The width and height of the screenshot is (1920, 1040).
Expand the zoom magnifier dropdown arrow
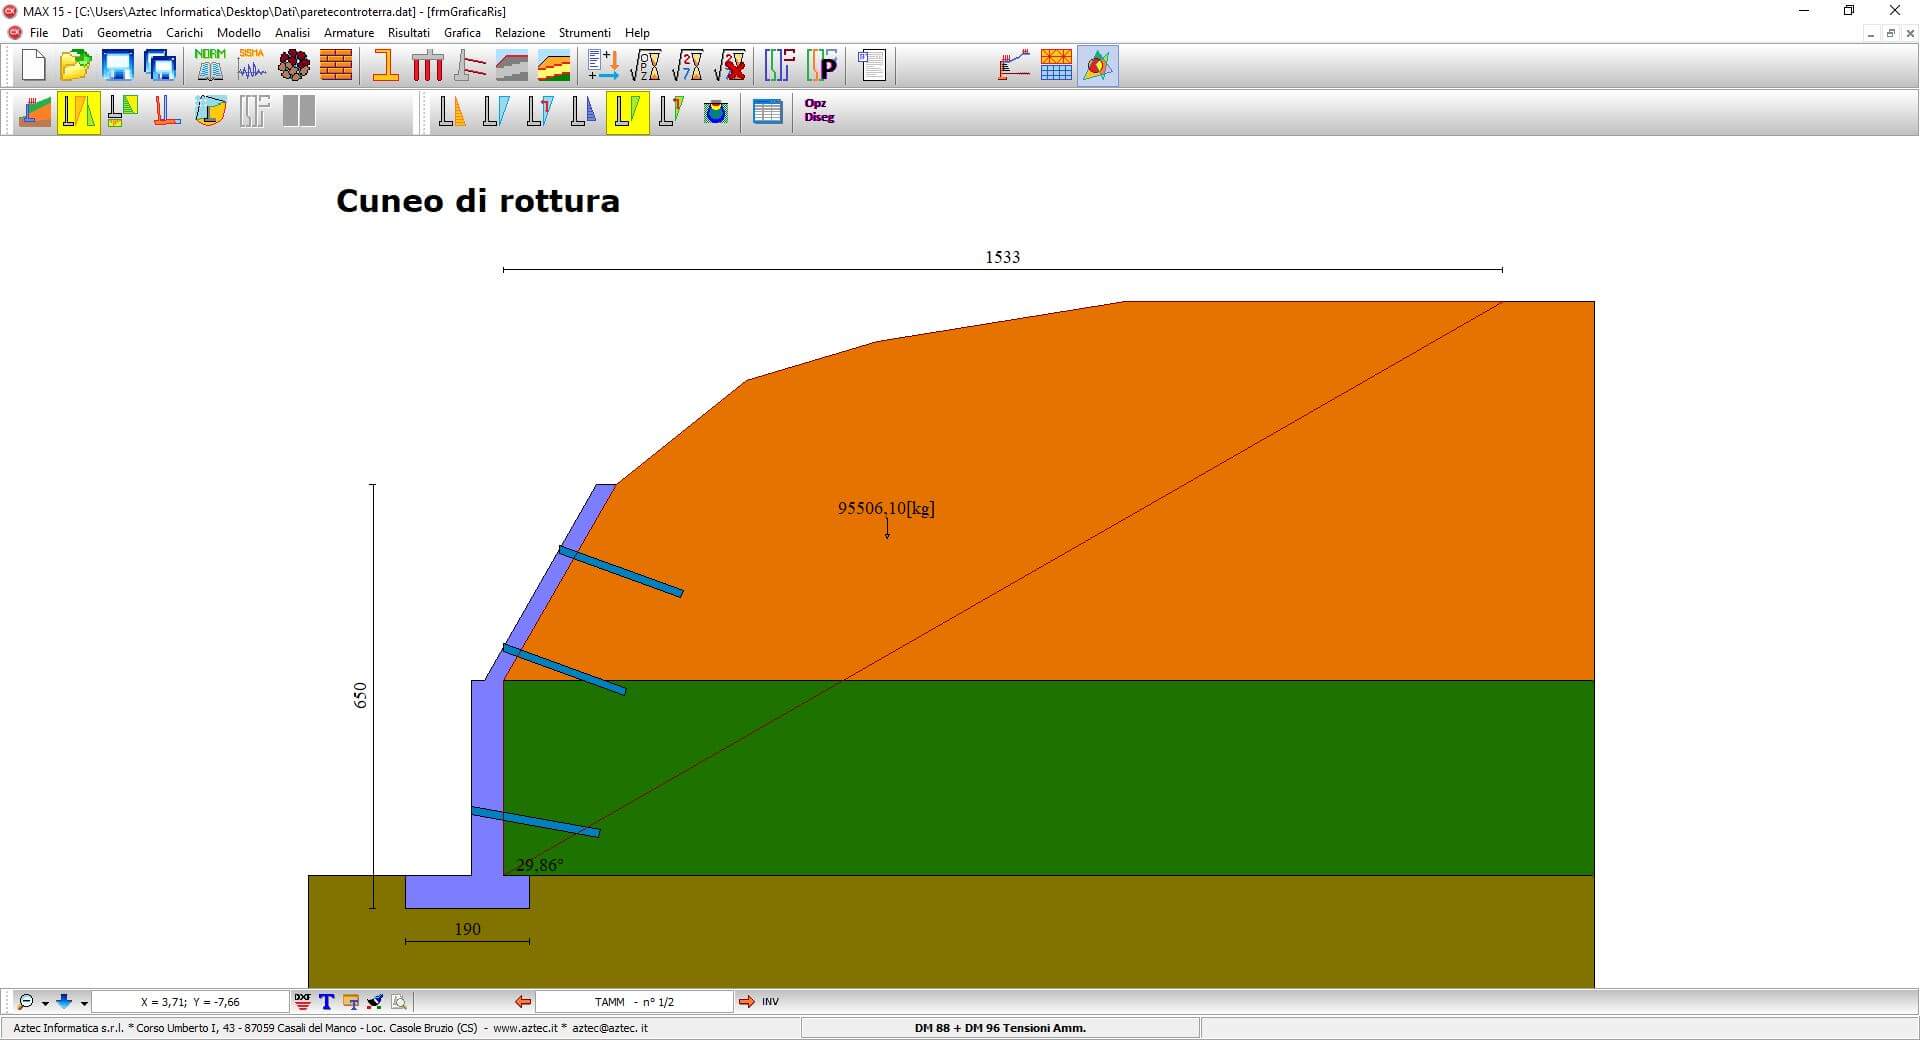tap(45, 1003)
